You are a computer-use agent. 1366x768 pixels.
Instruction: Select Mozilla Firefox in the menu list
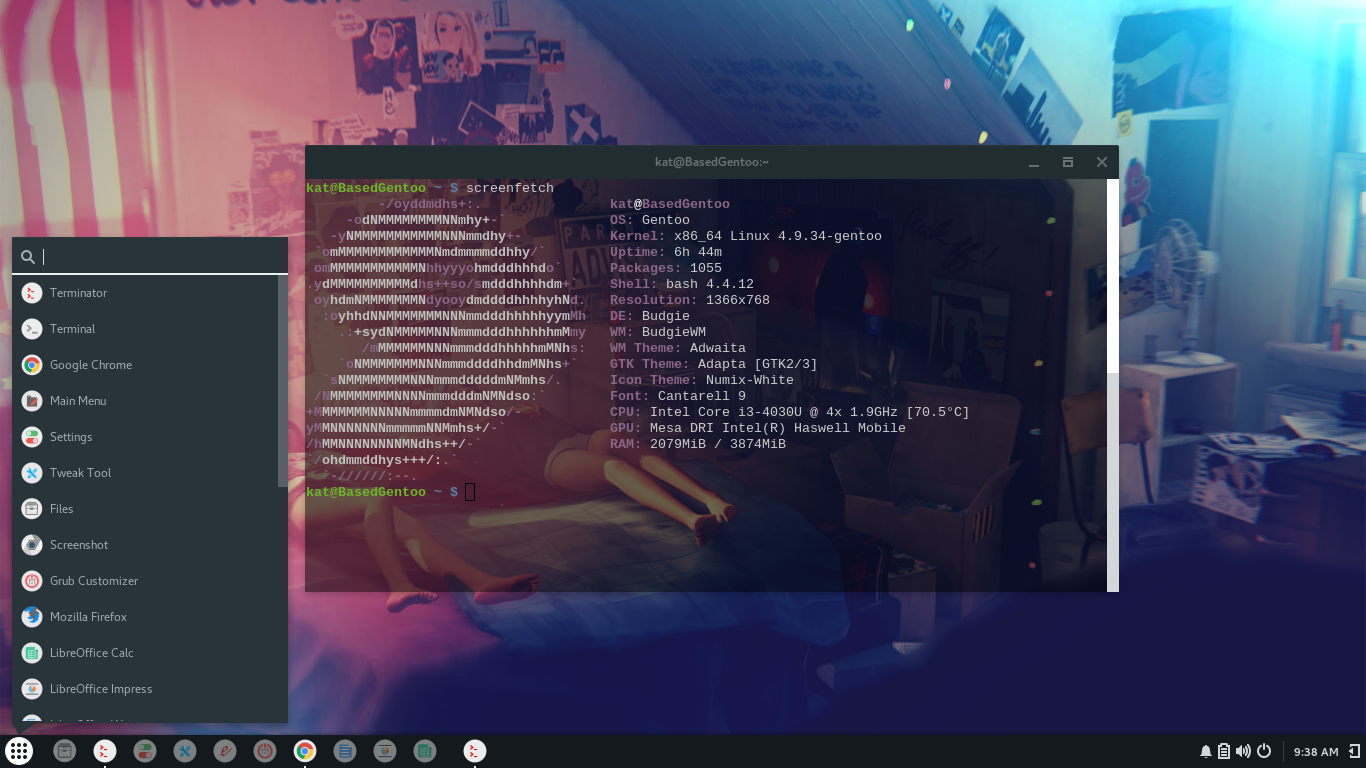point(88,617)
